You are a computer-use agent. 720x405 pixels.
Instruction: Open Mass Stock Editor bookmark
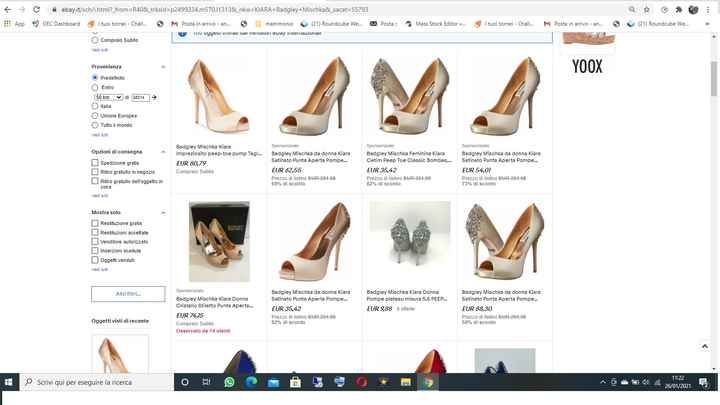click(x=436, y=23)
